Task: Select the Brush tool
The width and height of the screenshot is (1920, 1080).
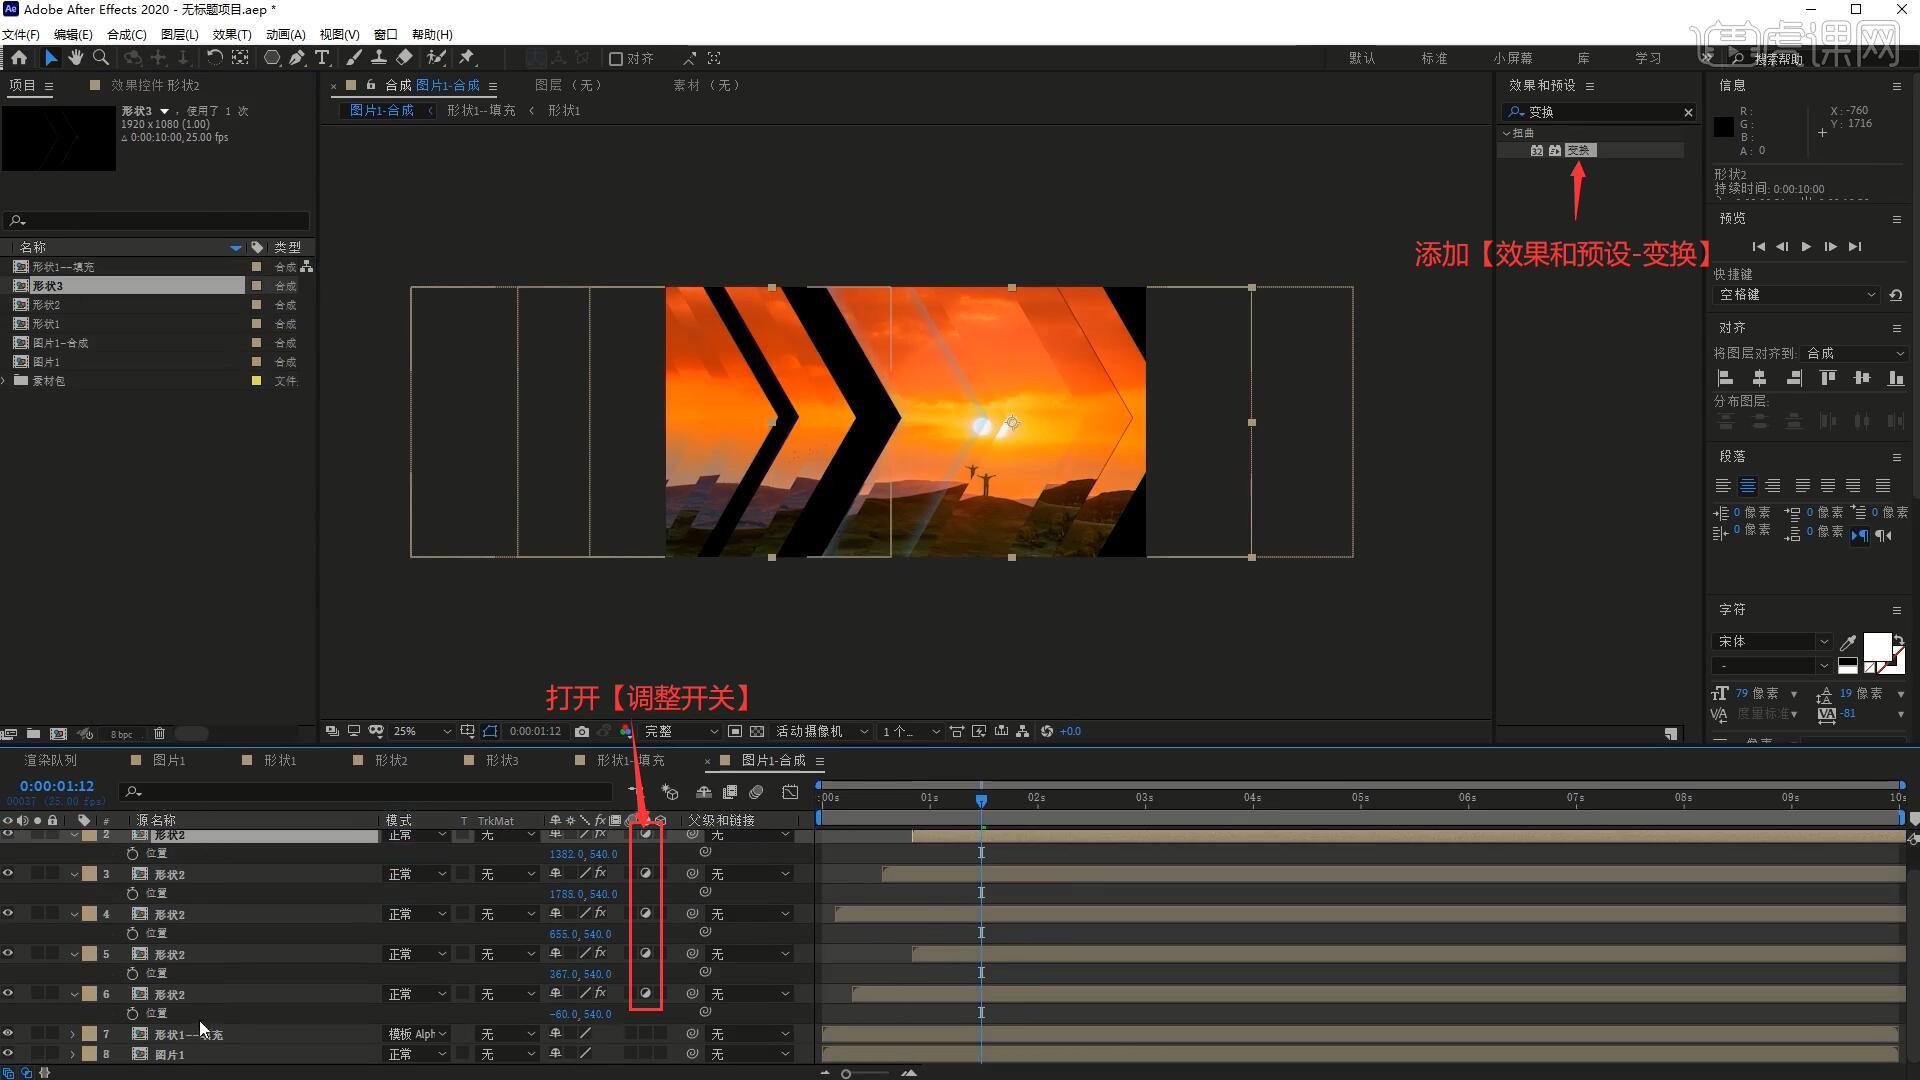Action: point(354,58)
